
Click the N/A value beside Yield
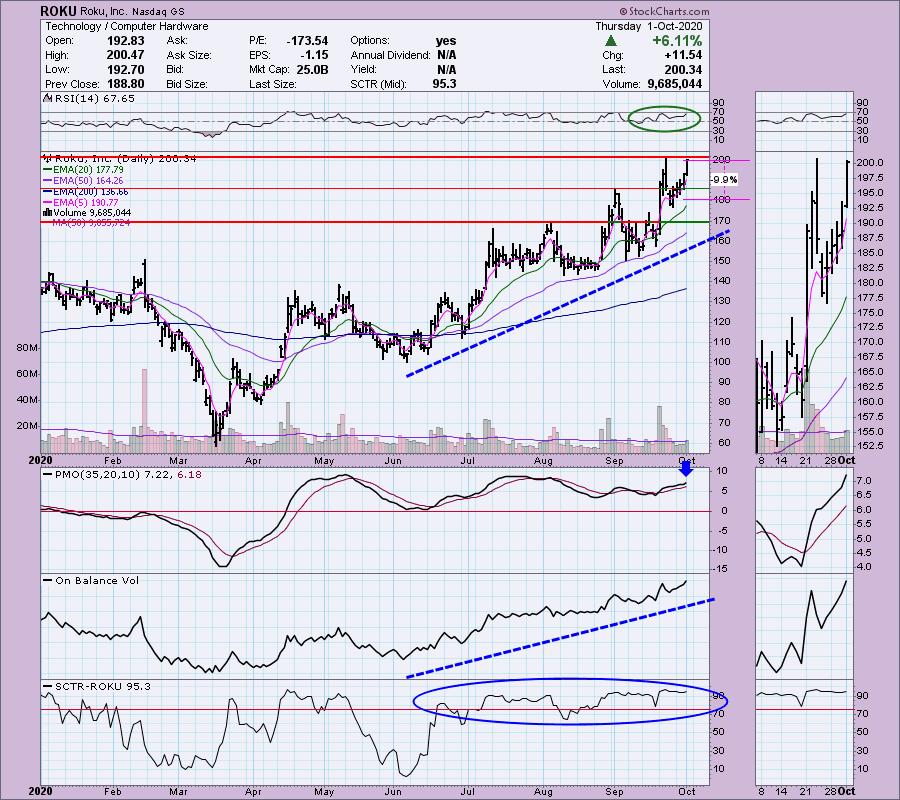(x=447, y=69)
